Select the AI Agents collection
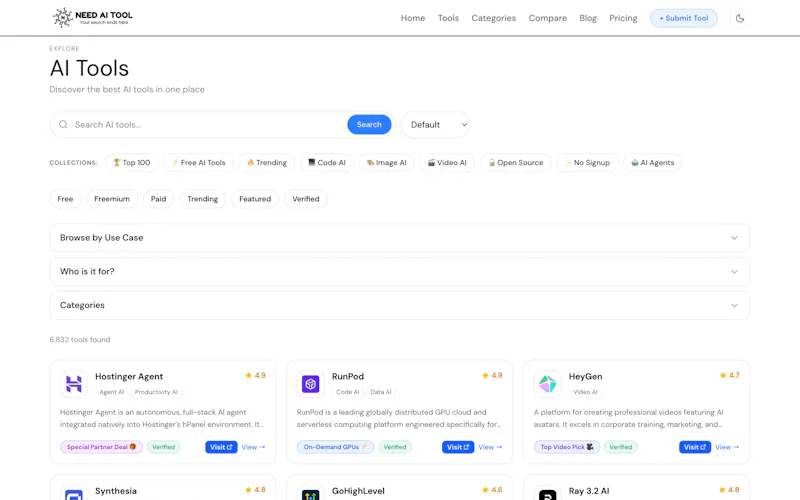 (x=653, y=163)
